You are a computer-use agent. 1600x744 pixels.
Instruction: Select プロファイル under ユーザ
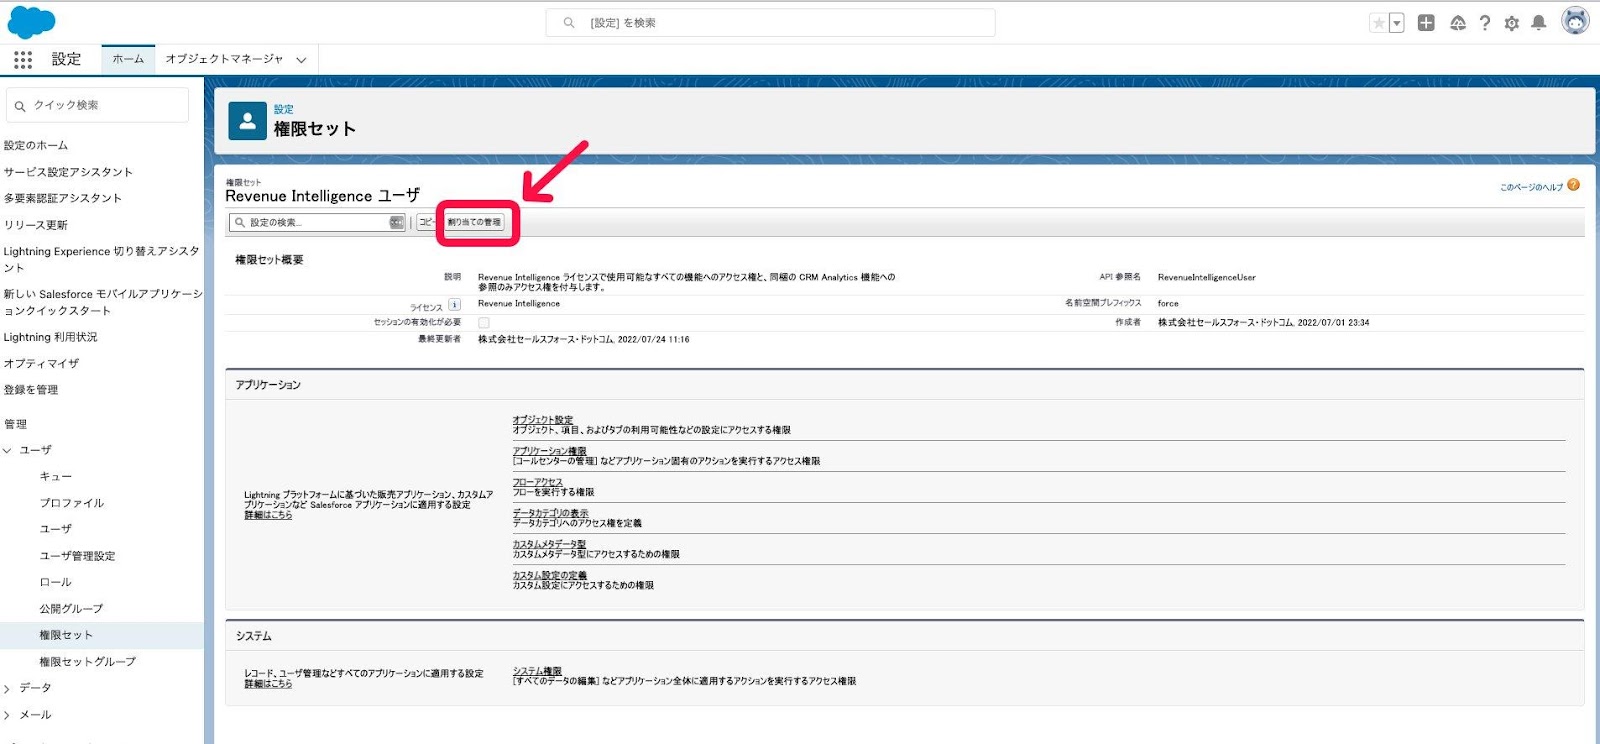pos(72,503)
